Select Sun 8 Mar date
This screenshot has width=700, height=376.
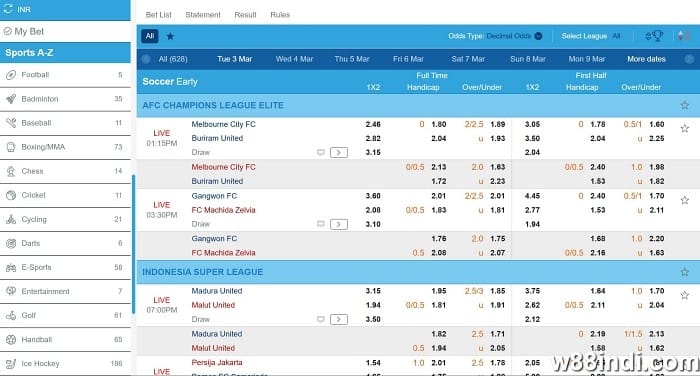(528, 59)
